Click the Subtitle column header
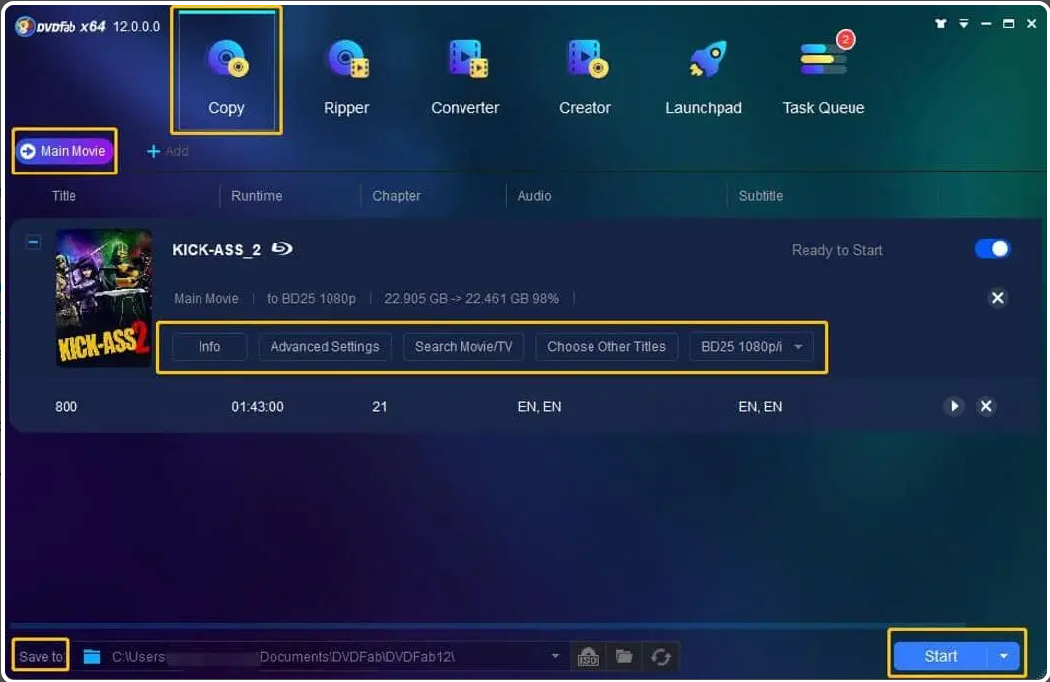Screen dimensions: 1050x682 pyautogui.click(x=761, y=196)
